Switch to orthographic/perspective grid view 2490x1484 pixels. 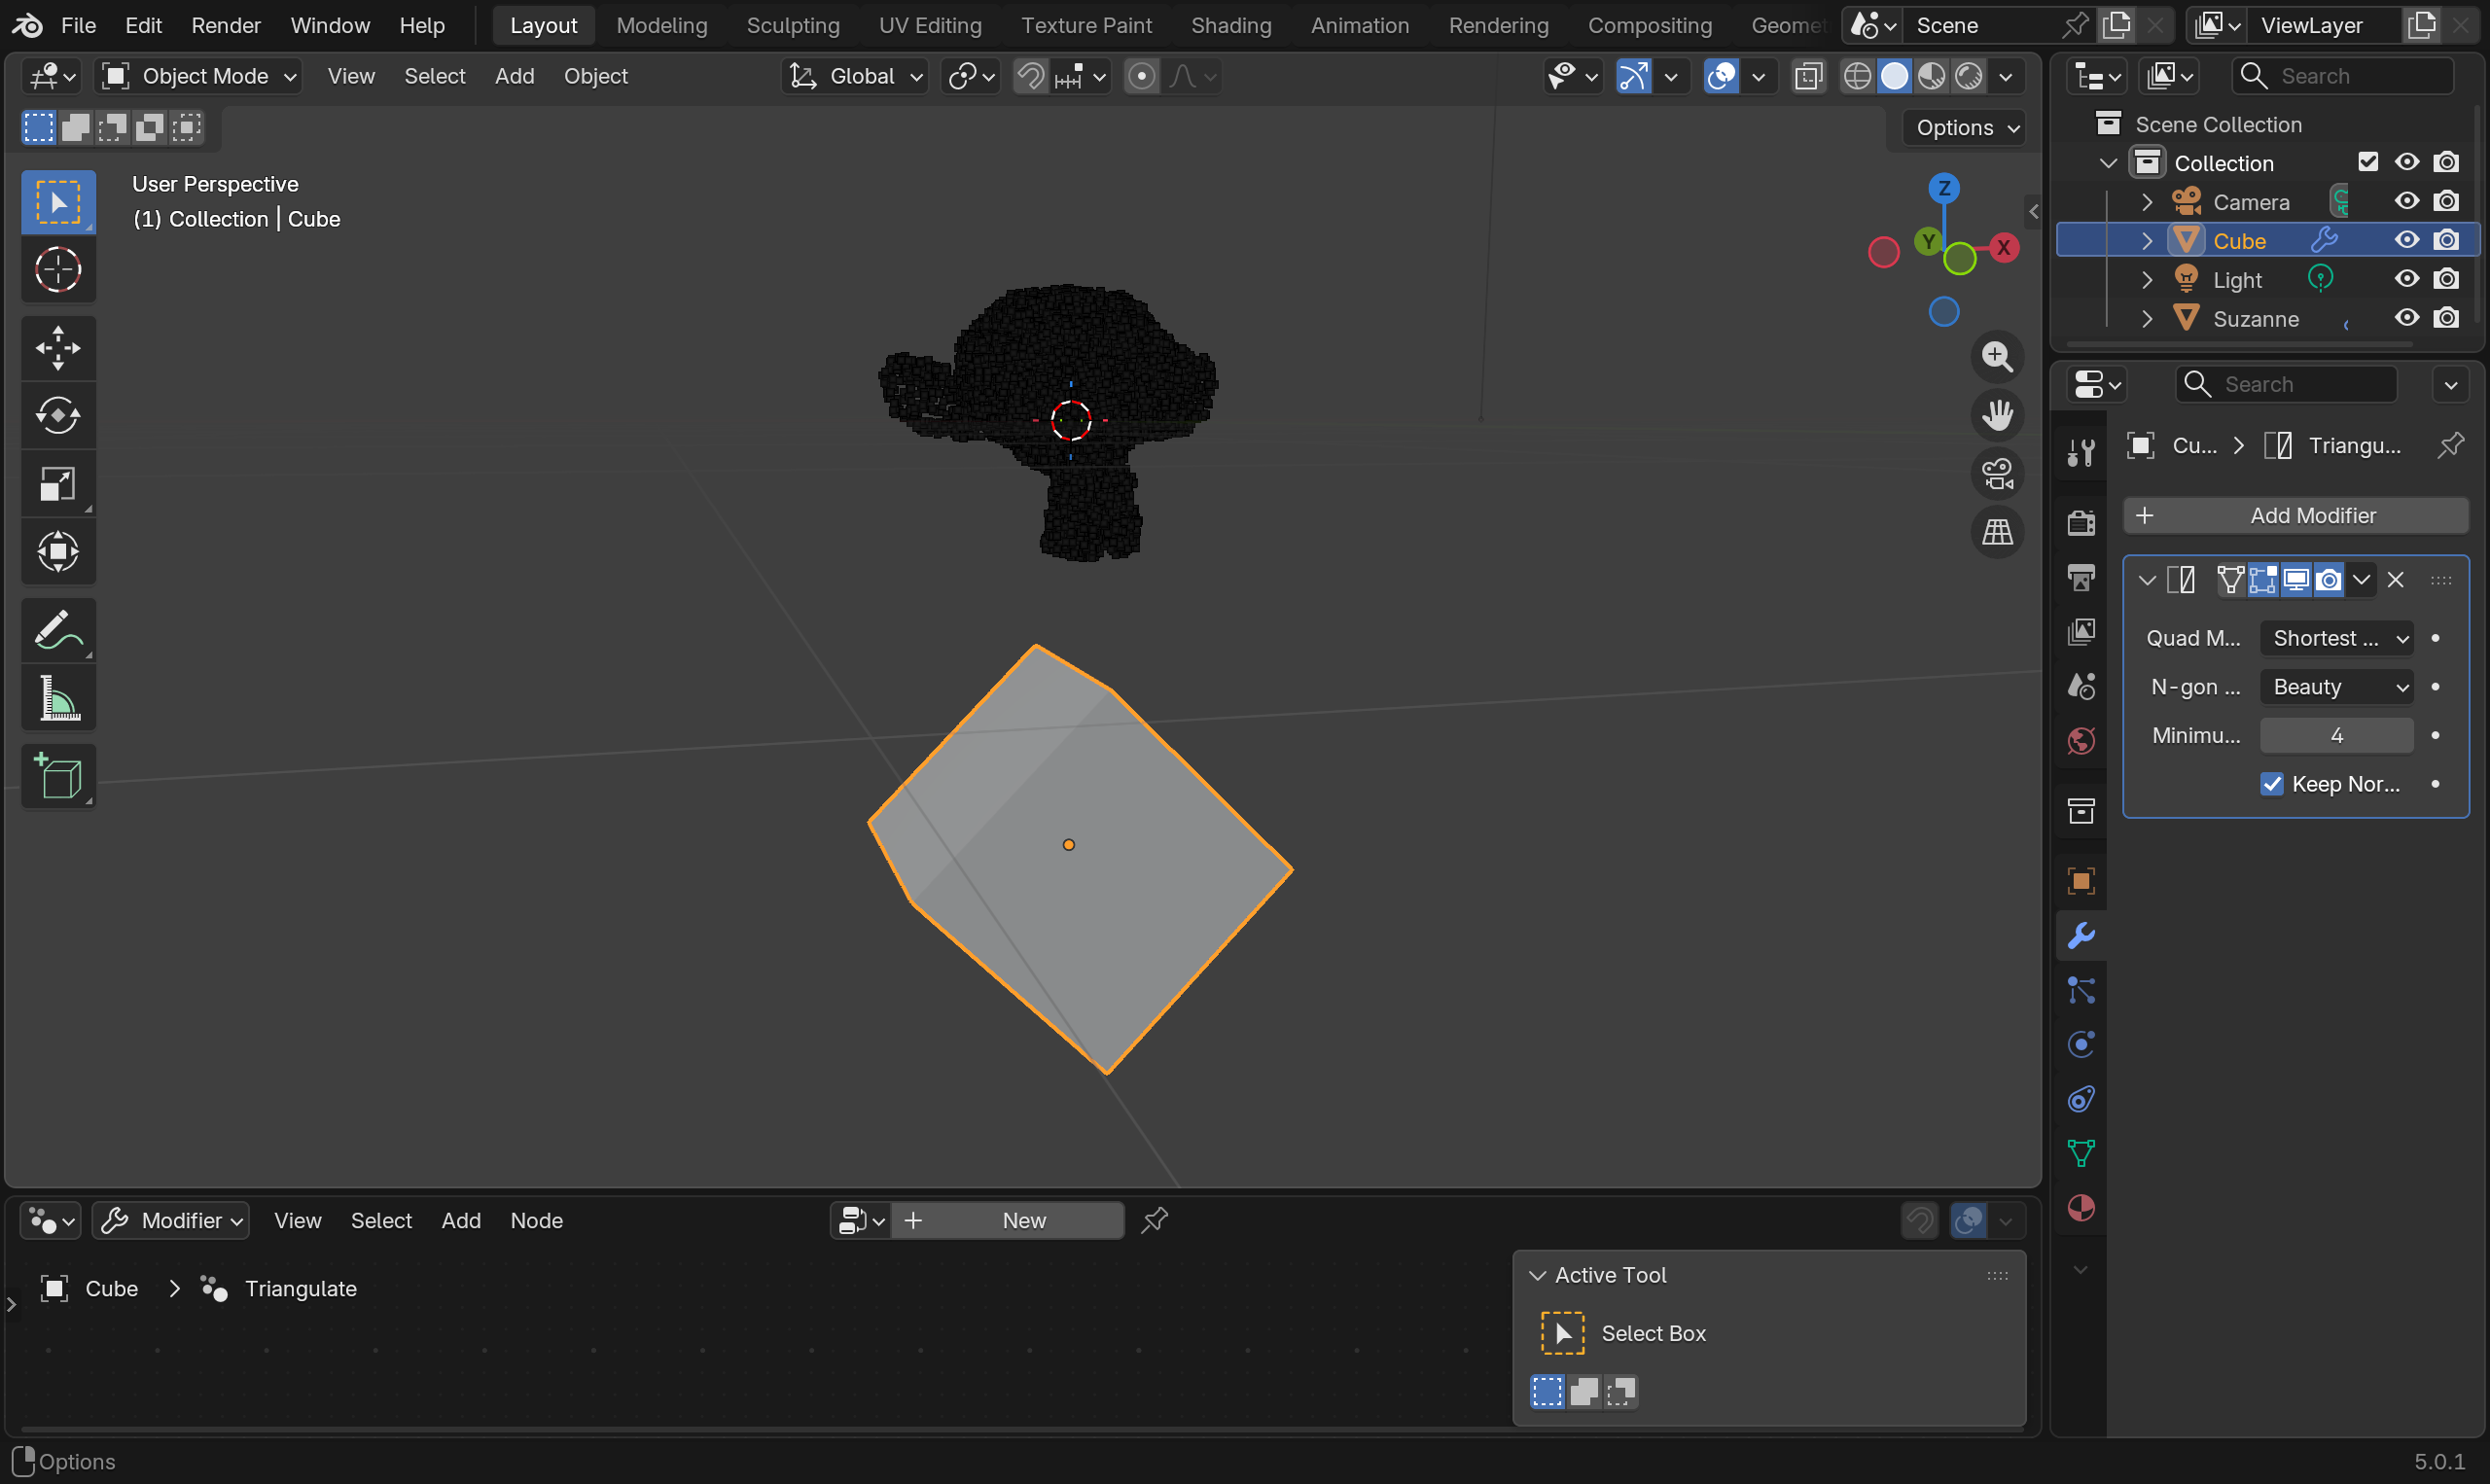pyautogui.click(x=1997, y=532)
